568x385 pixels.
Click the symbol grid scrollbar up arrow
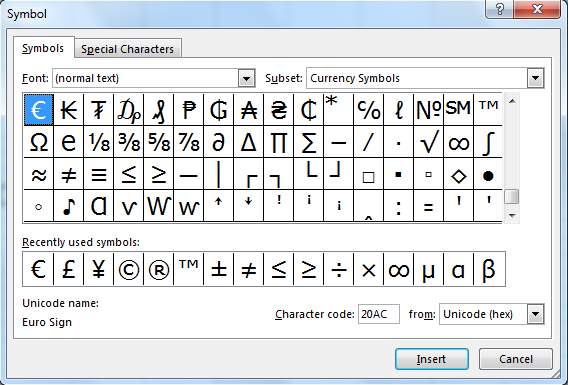coord(512,101)
